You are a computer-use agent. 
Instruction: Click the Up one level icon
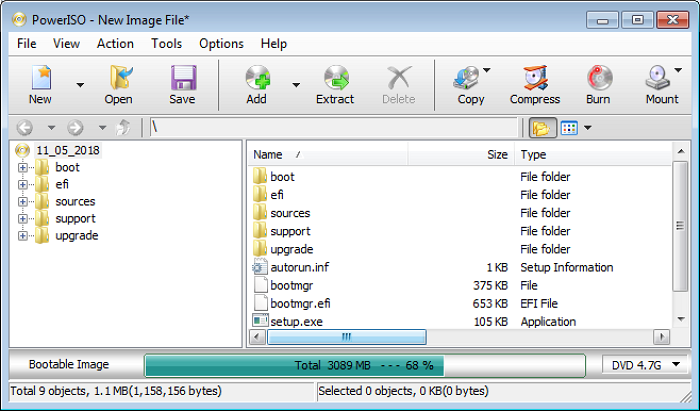coord(124,128)
